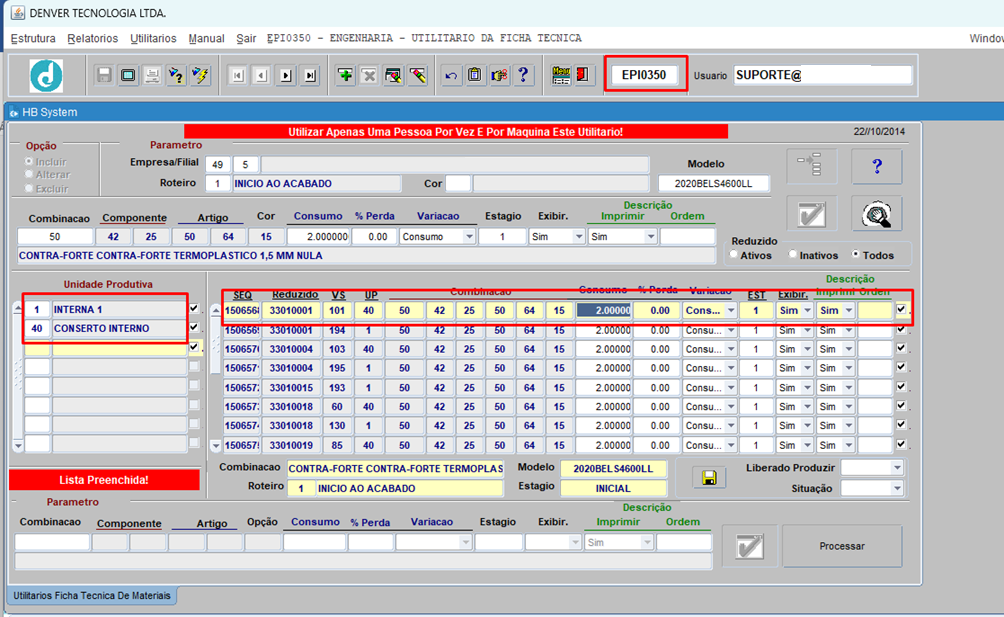Toggle checkbox for CONSERTO INTERNO unit

194,328
